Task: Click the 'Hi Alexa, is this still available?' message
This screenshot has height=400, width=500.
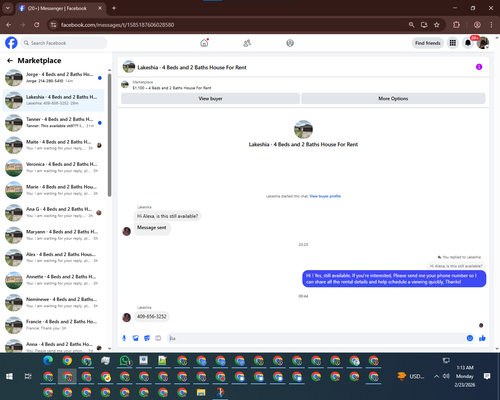Action: click(x=167, y=216)
